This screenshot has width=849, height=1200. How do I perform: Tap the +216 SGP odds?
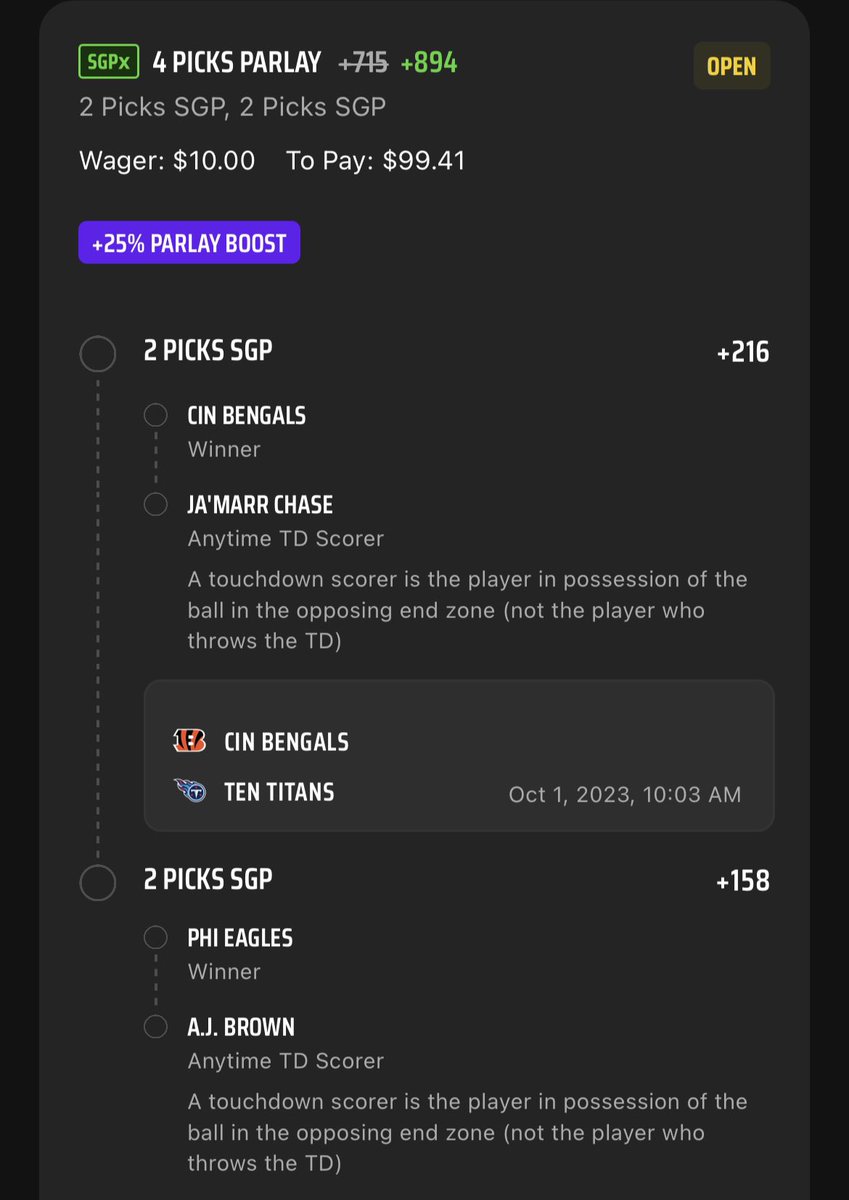(743, 352)
